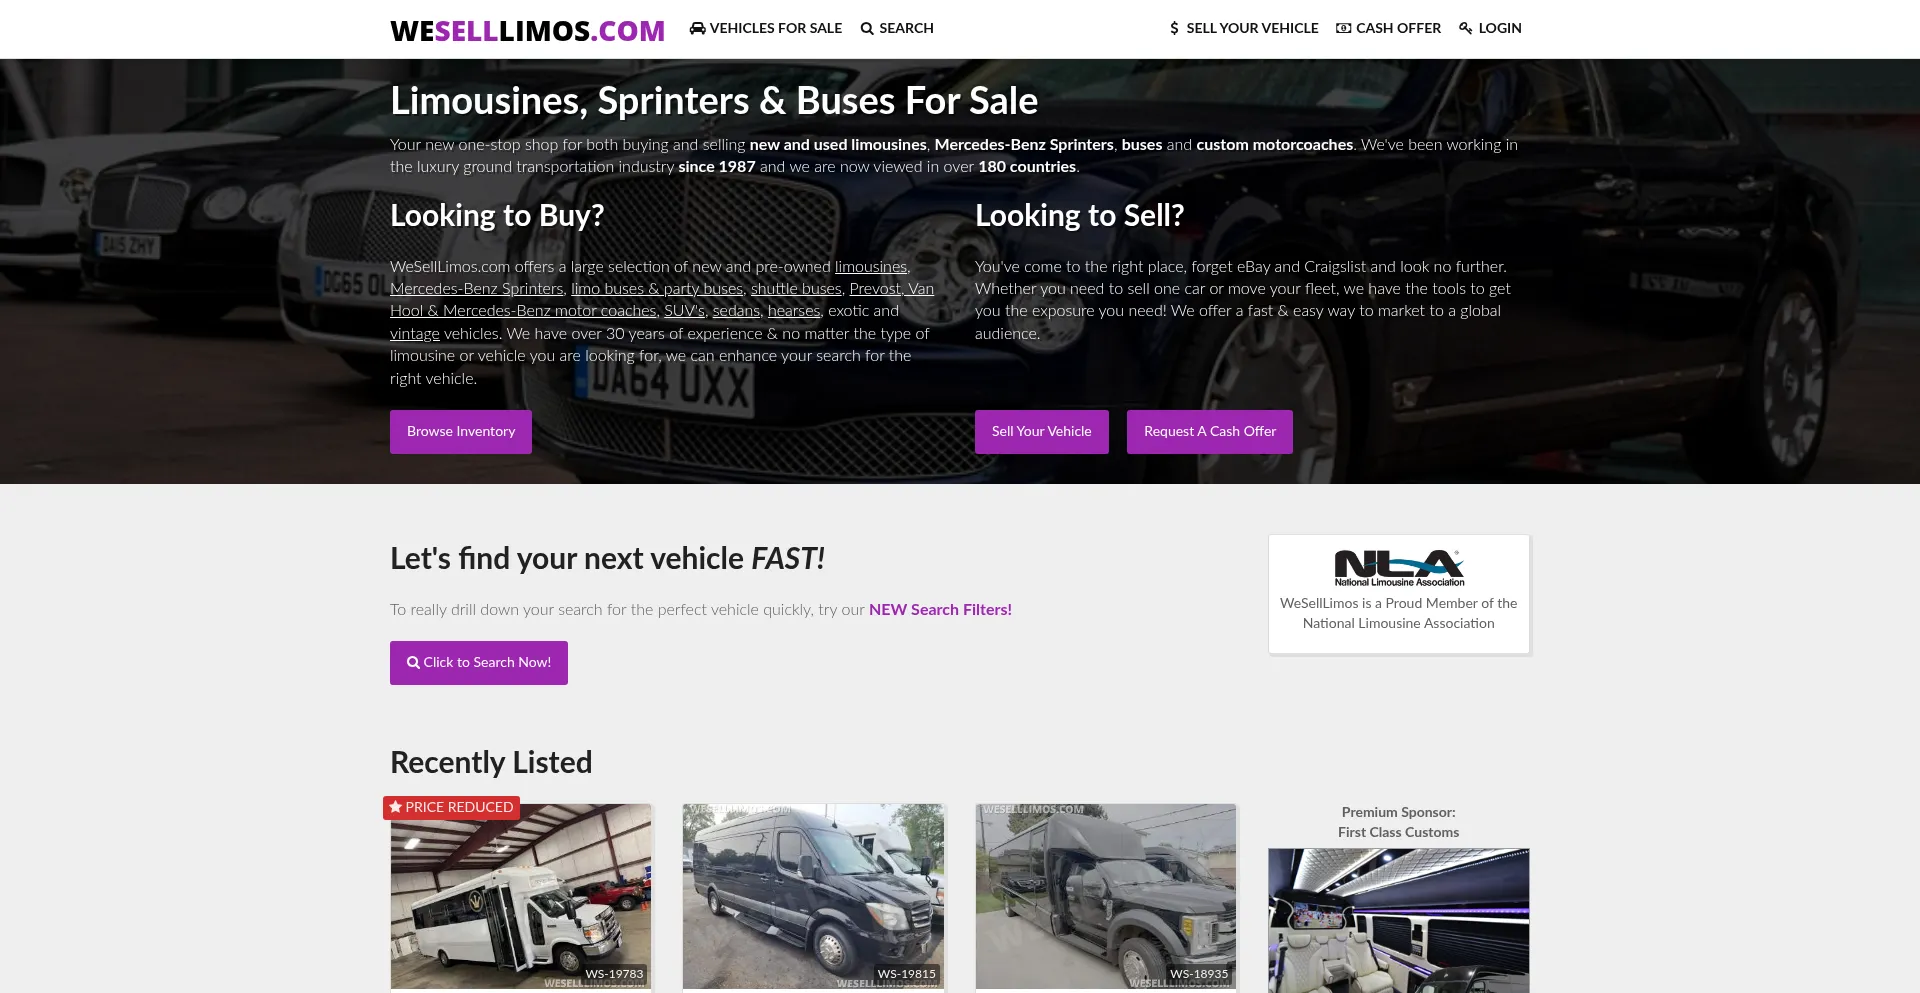Screen dimensions: 1920x993
Task: Click Request A Cash Offer button
Action: 1209,432
